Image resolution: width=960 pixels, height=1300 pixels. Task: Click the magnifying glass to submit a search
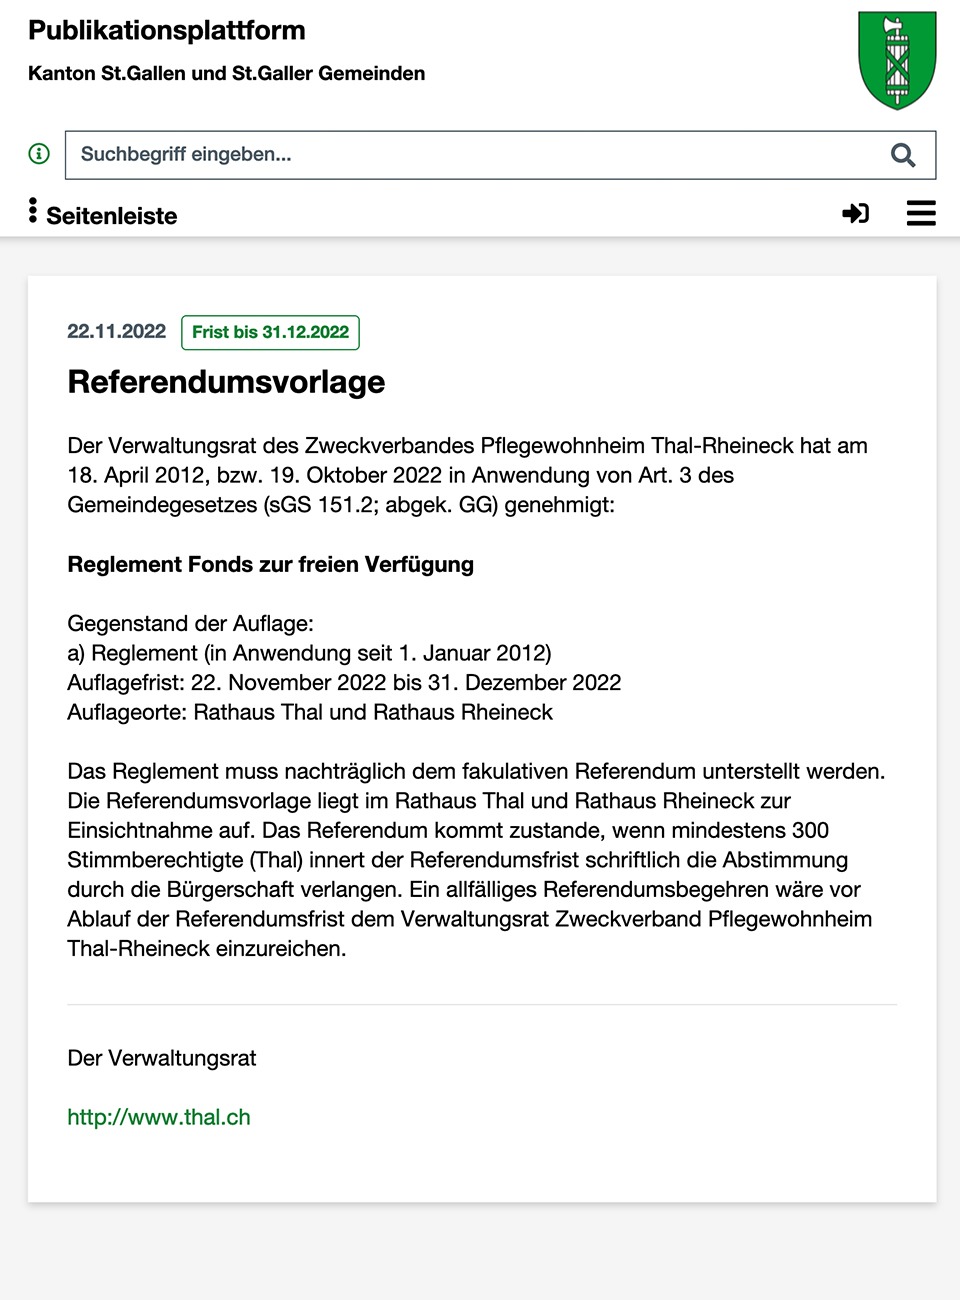click(901, 155)
